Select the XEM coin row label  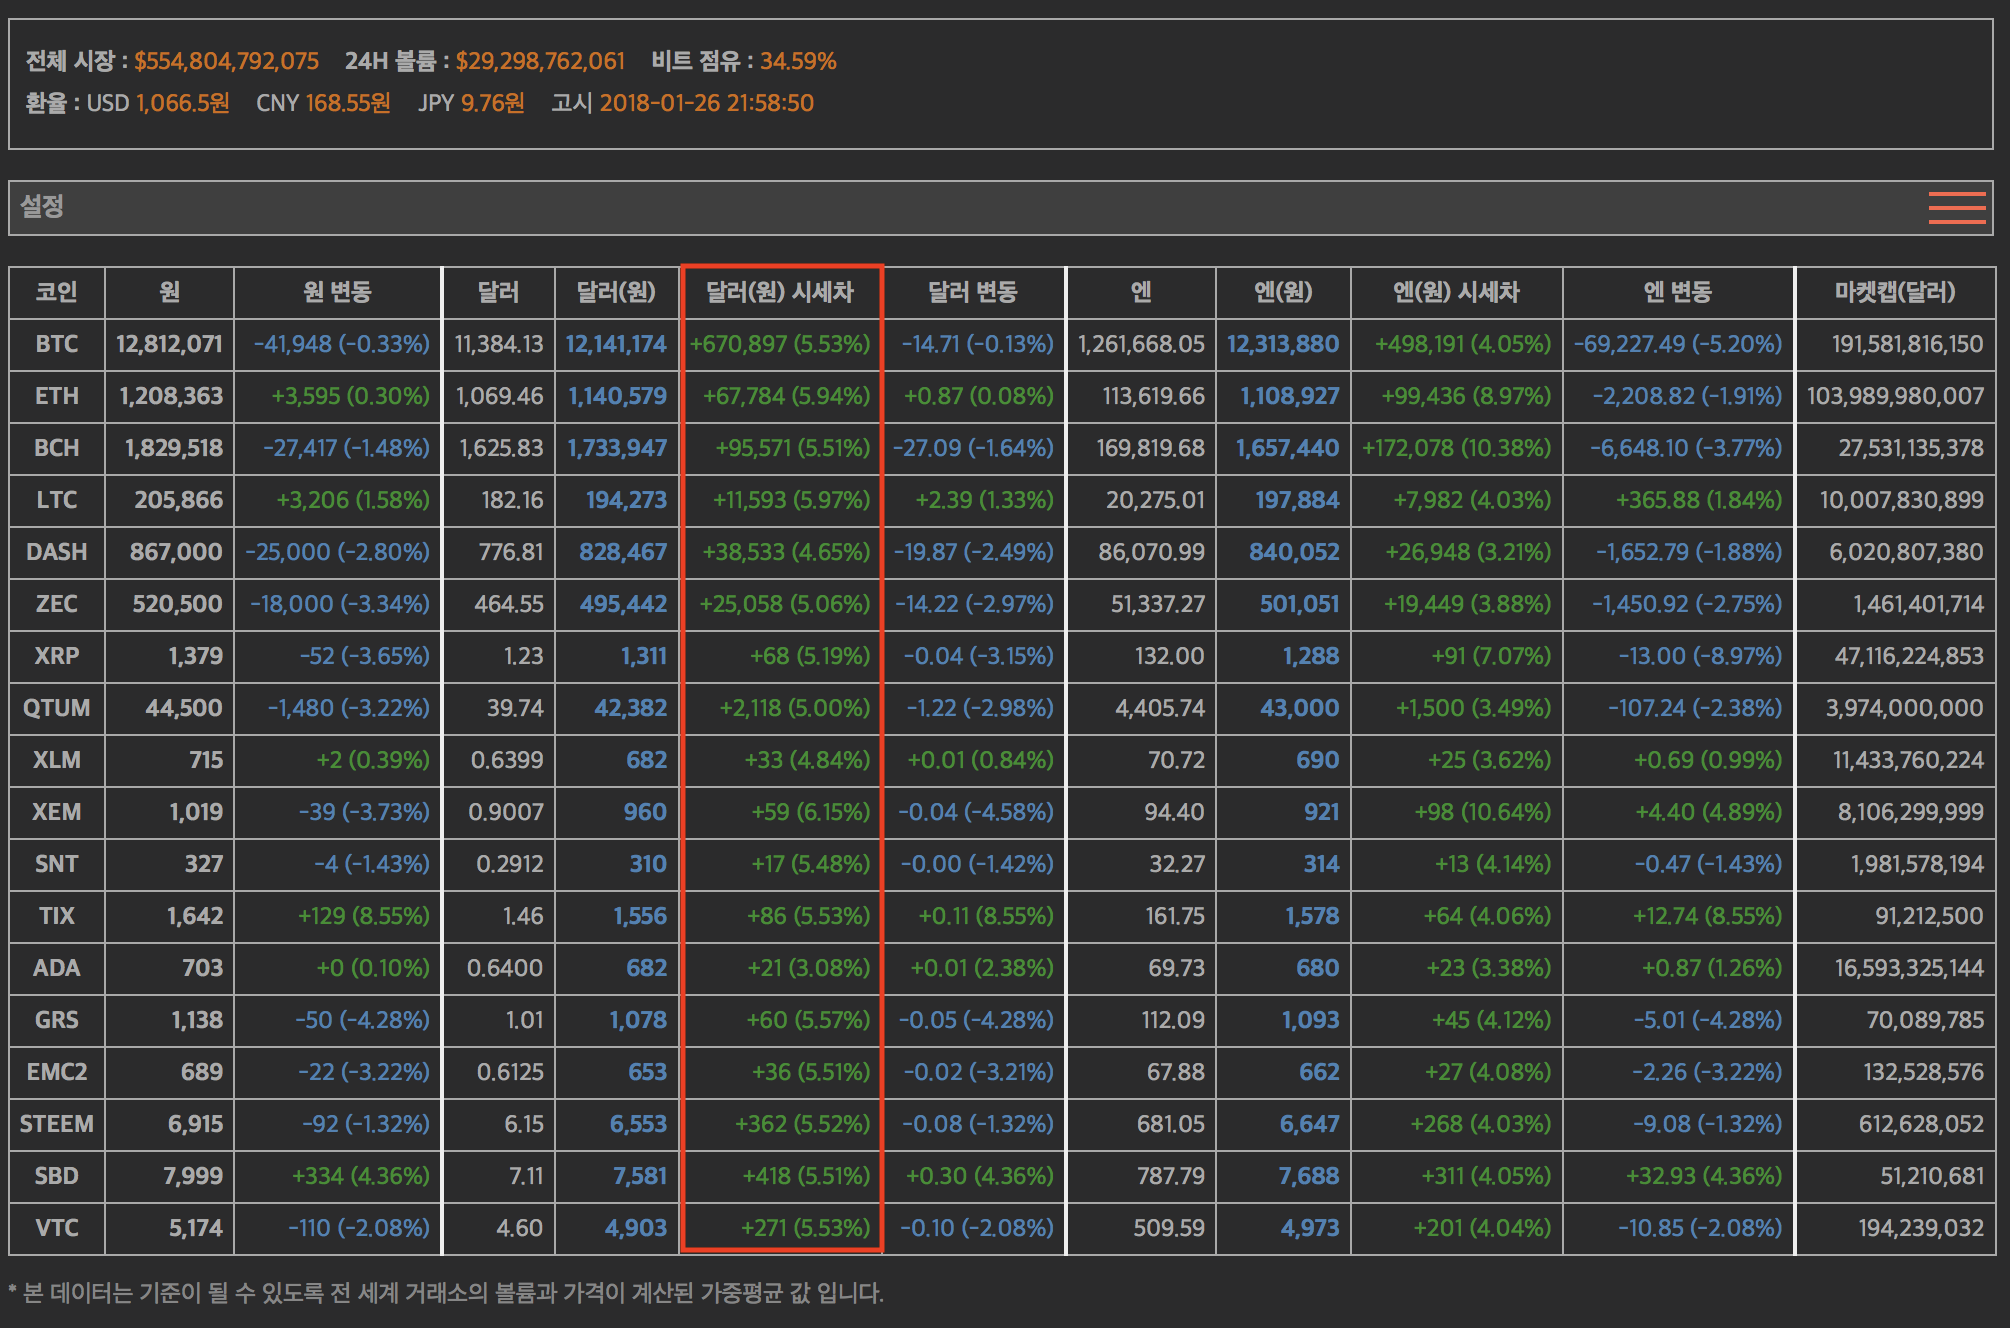click(57, 812)
